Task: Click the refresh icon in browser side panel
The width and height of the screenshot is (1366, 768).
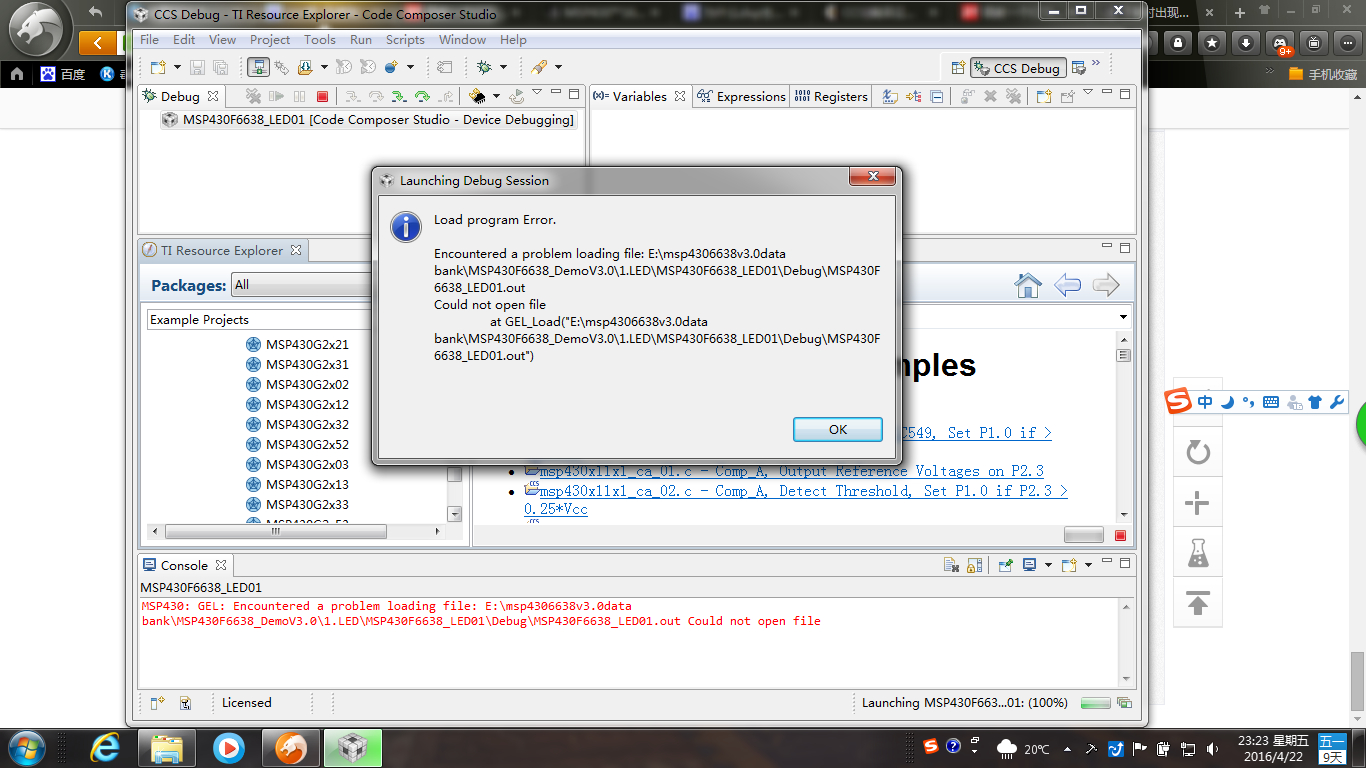Action: pos(1197,453)
